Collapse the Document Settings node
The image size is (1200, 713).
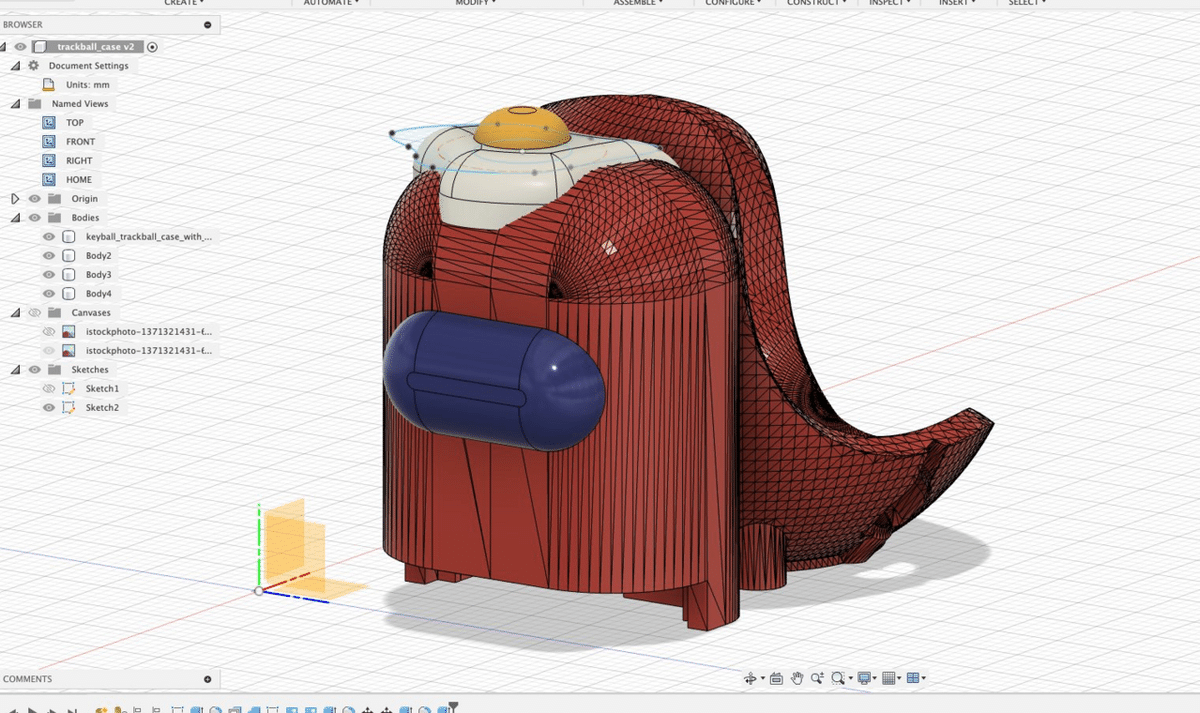pos(15,66)
